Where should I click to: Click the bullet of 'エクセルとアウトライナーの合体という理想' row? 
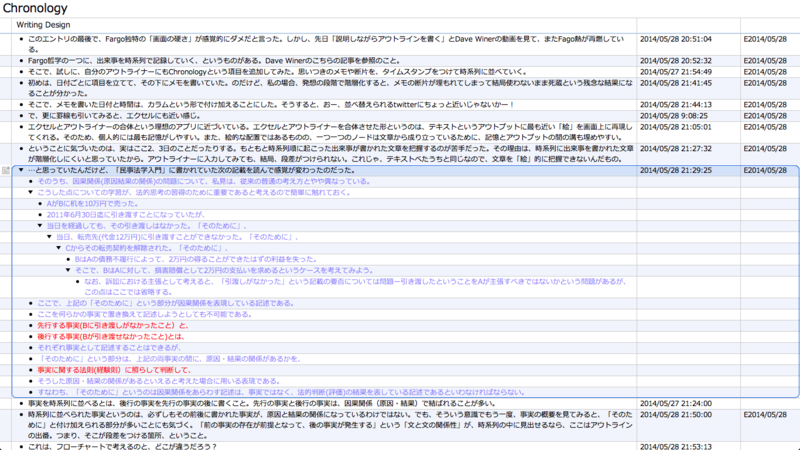(x=21, y=127)
